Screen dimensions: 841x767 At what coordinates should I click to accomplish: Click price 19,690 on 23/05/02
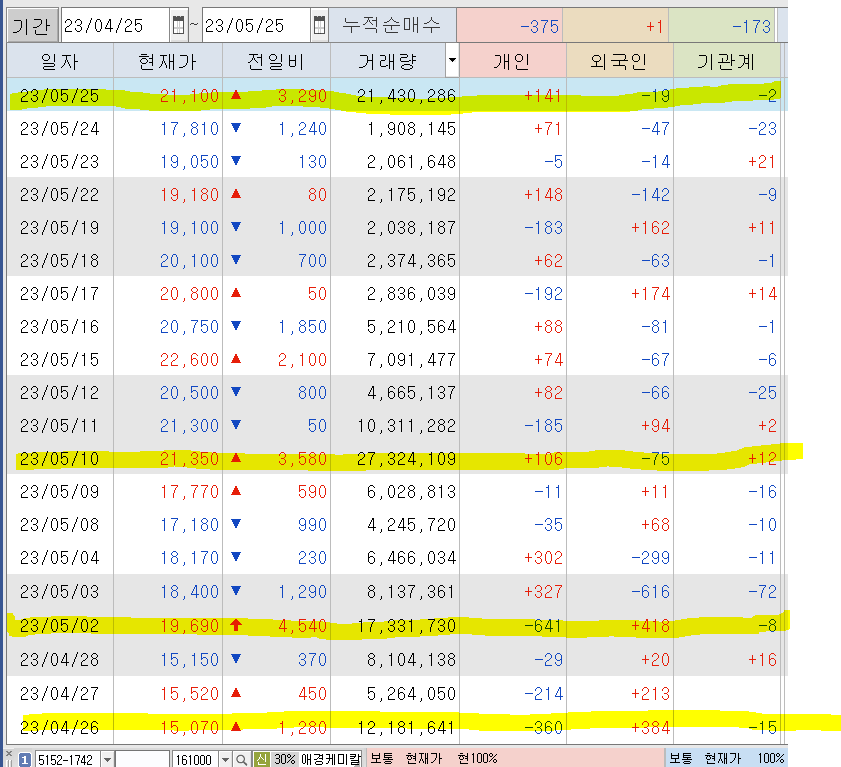click(189, 625)
